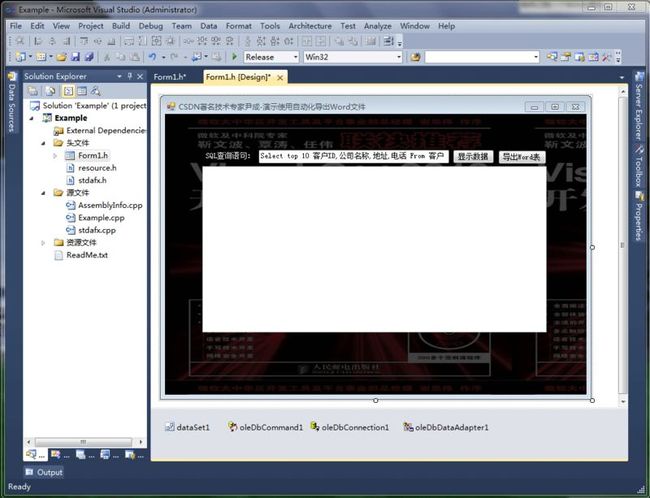Click the Extension Manager tools icon
Screen dimensions: 650x498
pos(607,57)
